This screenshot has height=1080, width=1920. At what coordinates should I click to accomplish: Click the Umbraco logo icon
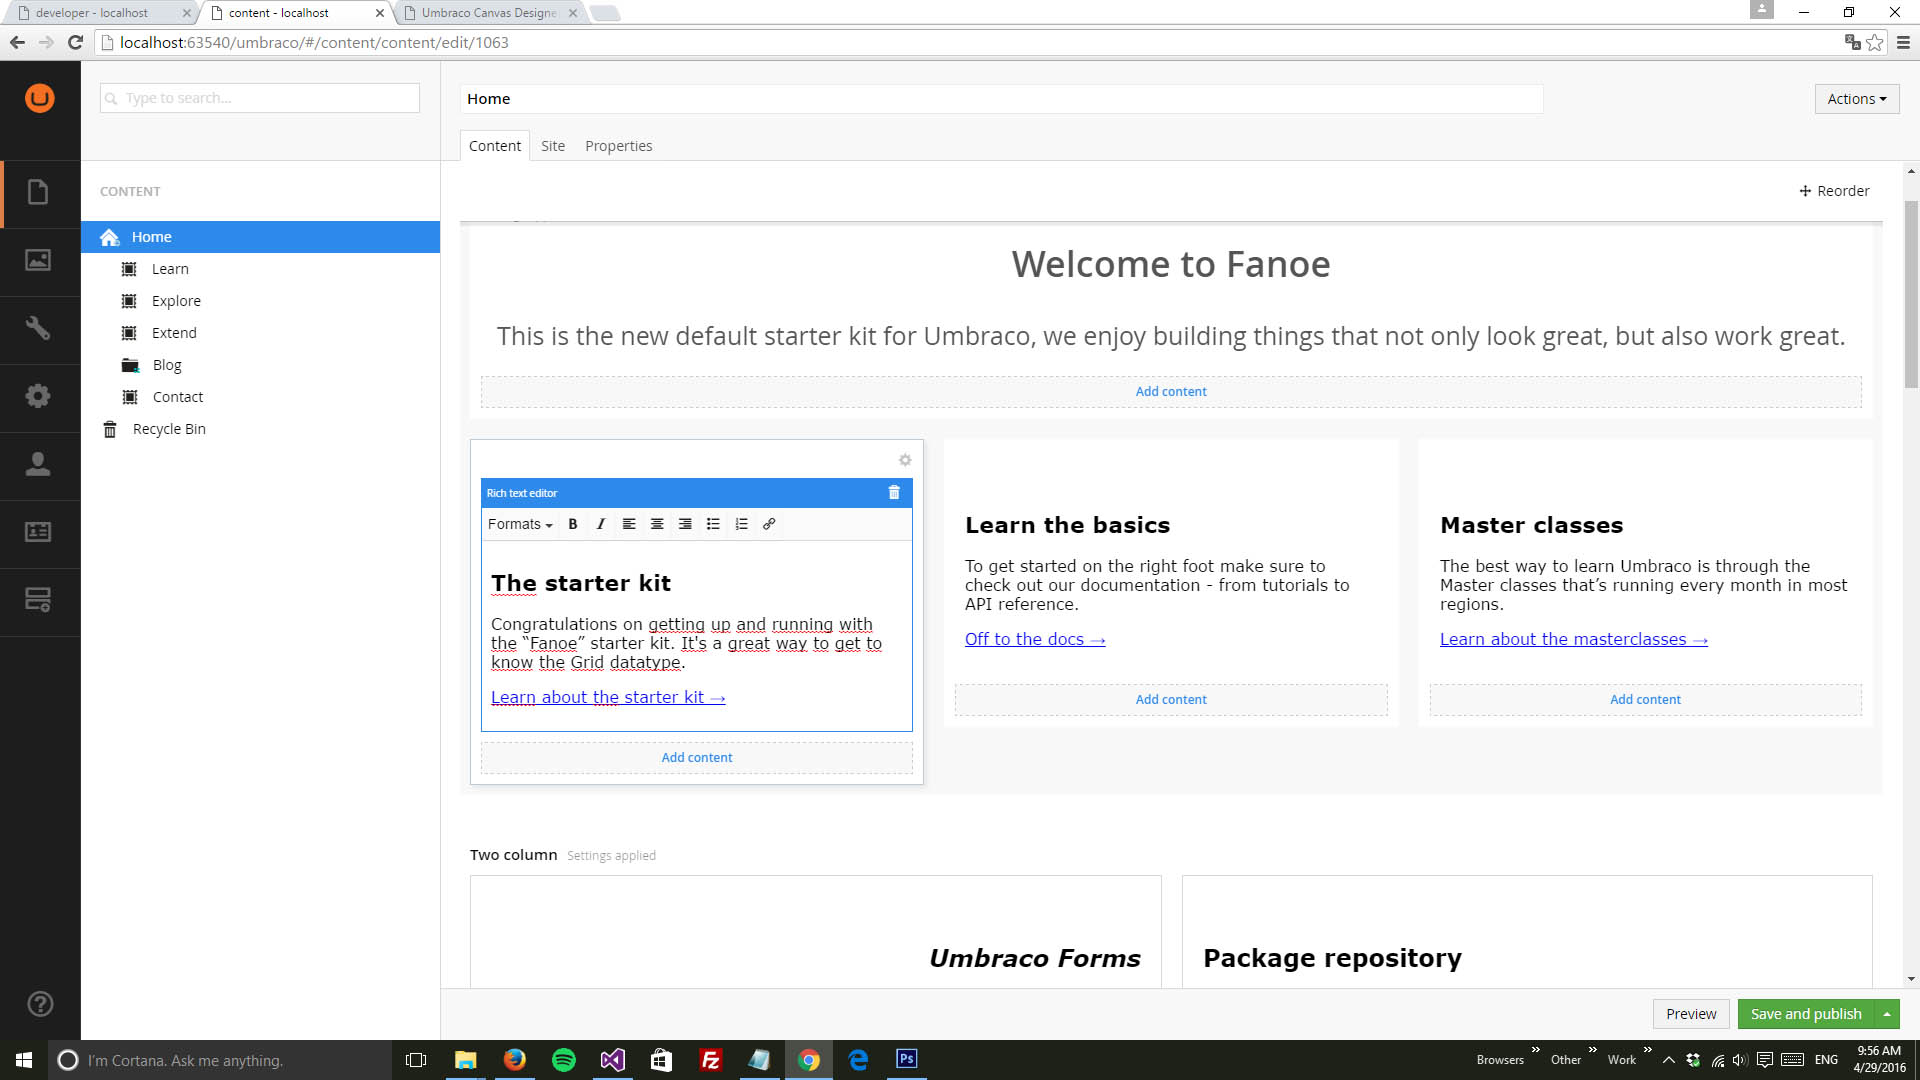tap(40, 98)
